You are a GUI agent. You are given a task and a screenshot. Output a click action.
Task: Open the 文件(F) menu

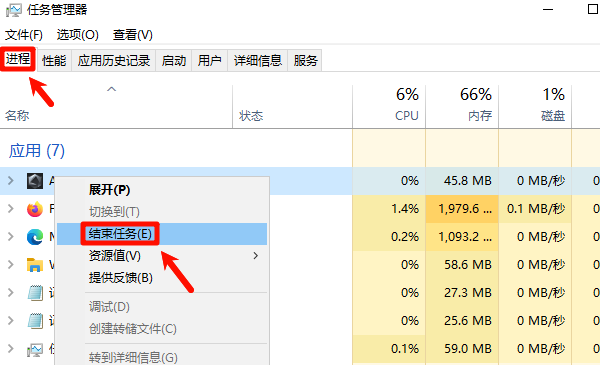coord(24,35)
